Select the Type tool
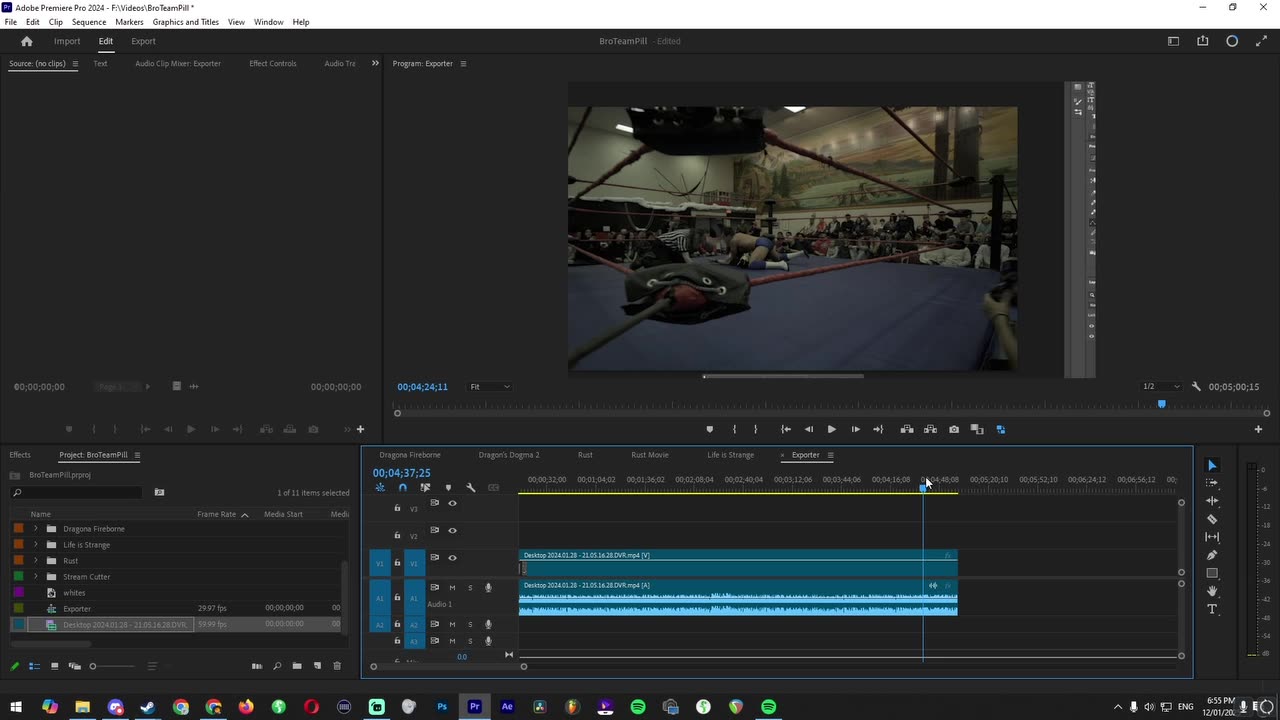Screen dimensions: 1280x720 (1212, 609)
